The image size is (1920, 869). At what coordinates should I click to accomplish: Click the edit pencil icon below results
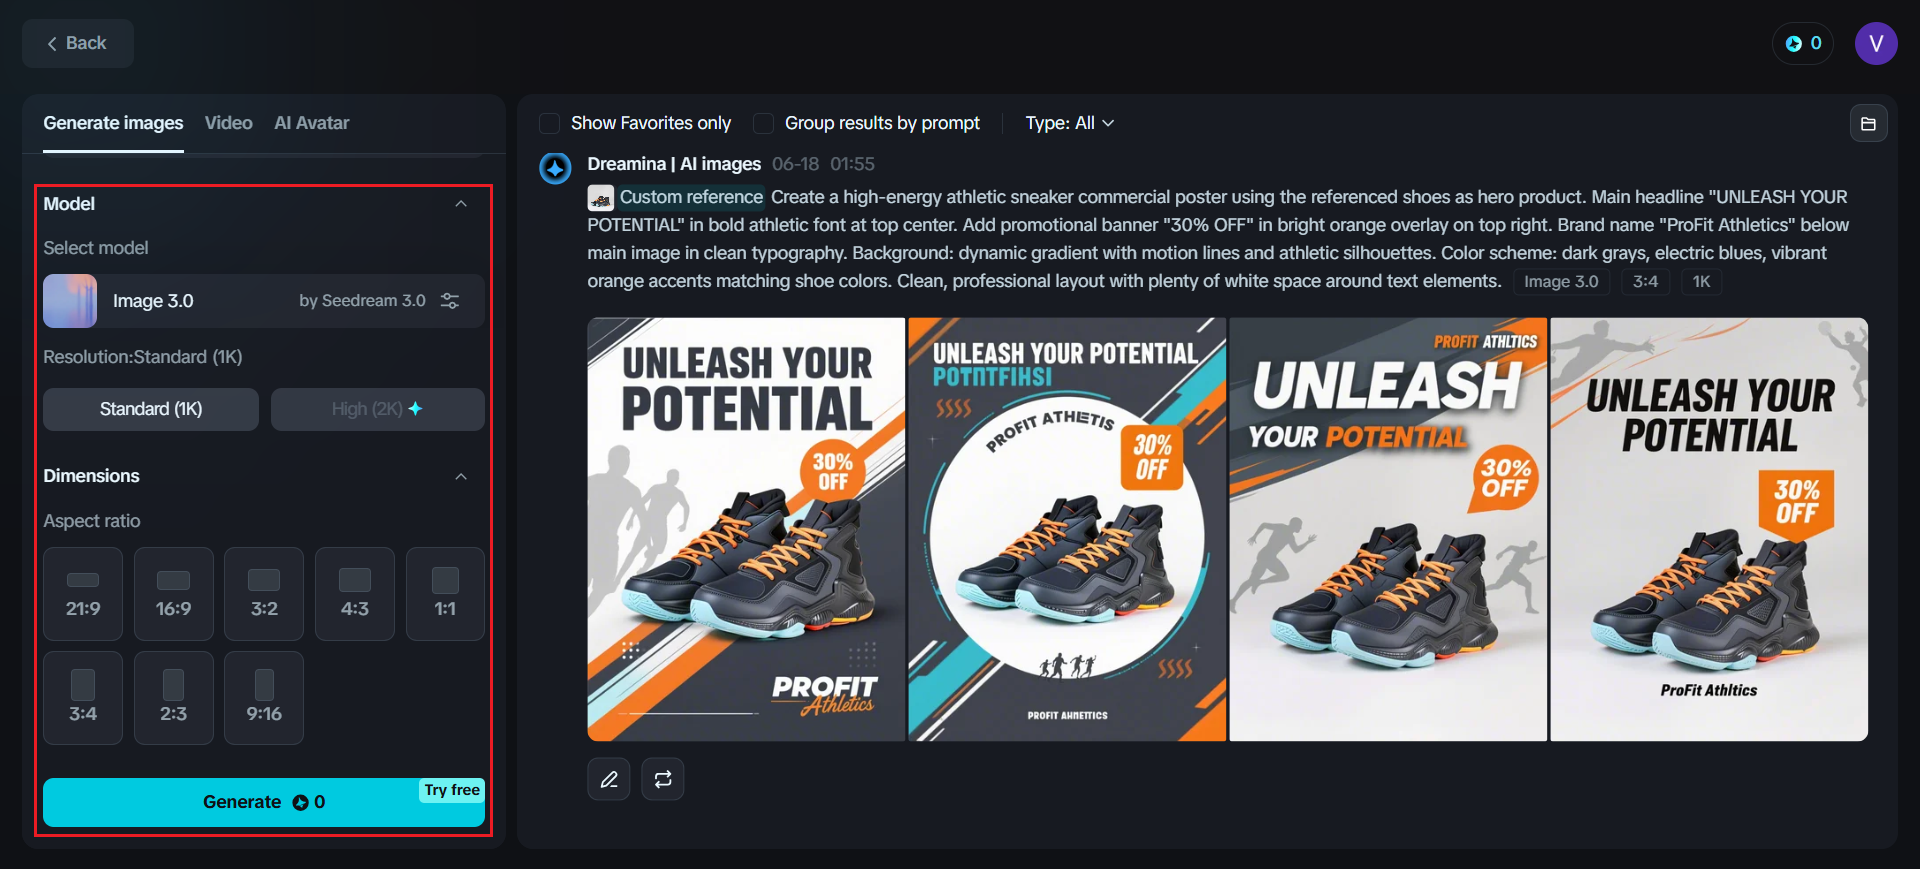pyautogui.click(x=609, y=780)
